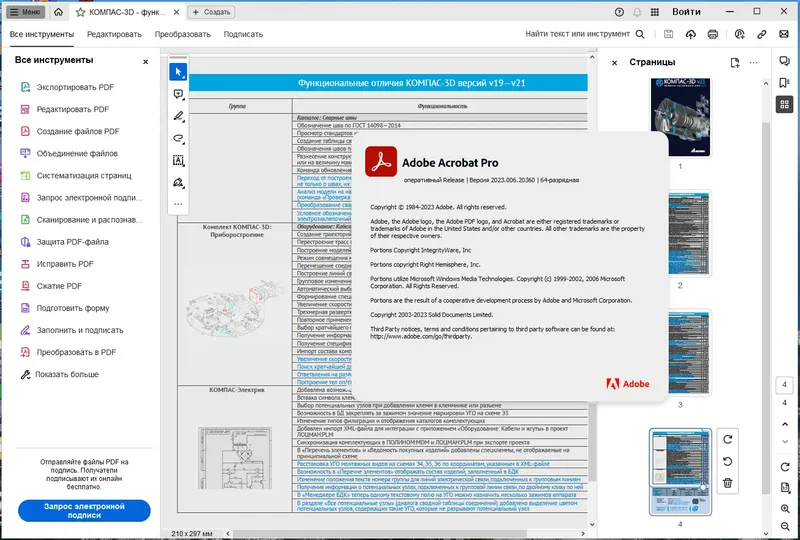Image resolution: width=800 pixels, height=540 pixels.
Task: Select page 1 thumbnail
Action: click(x=680, y=117)
